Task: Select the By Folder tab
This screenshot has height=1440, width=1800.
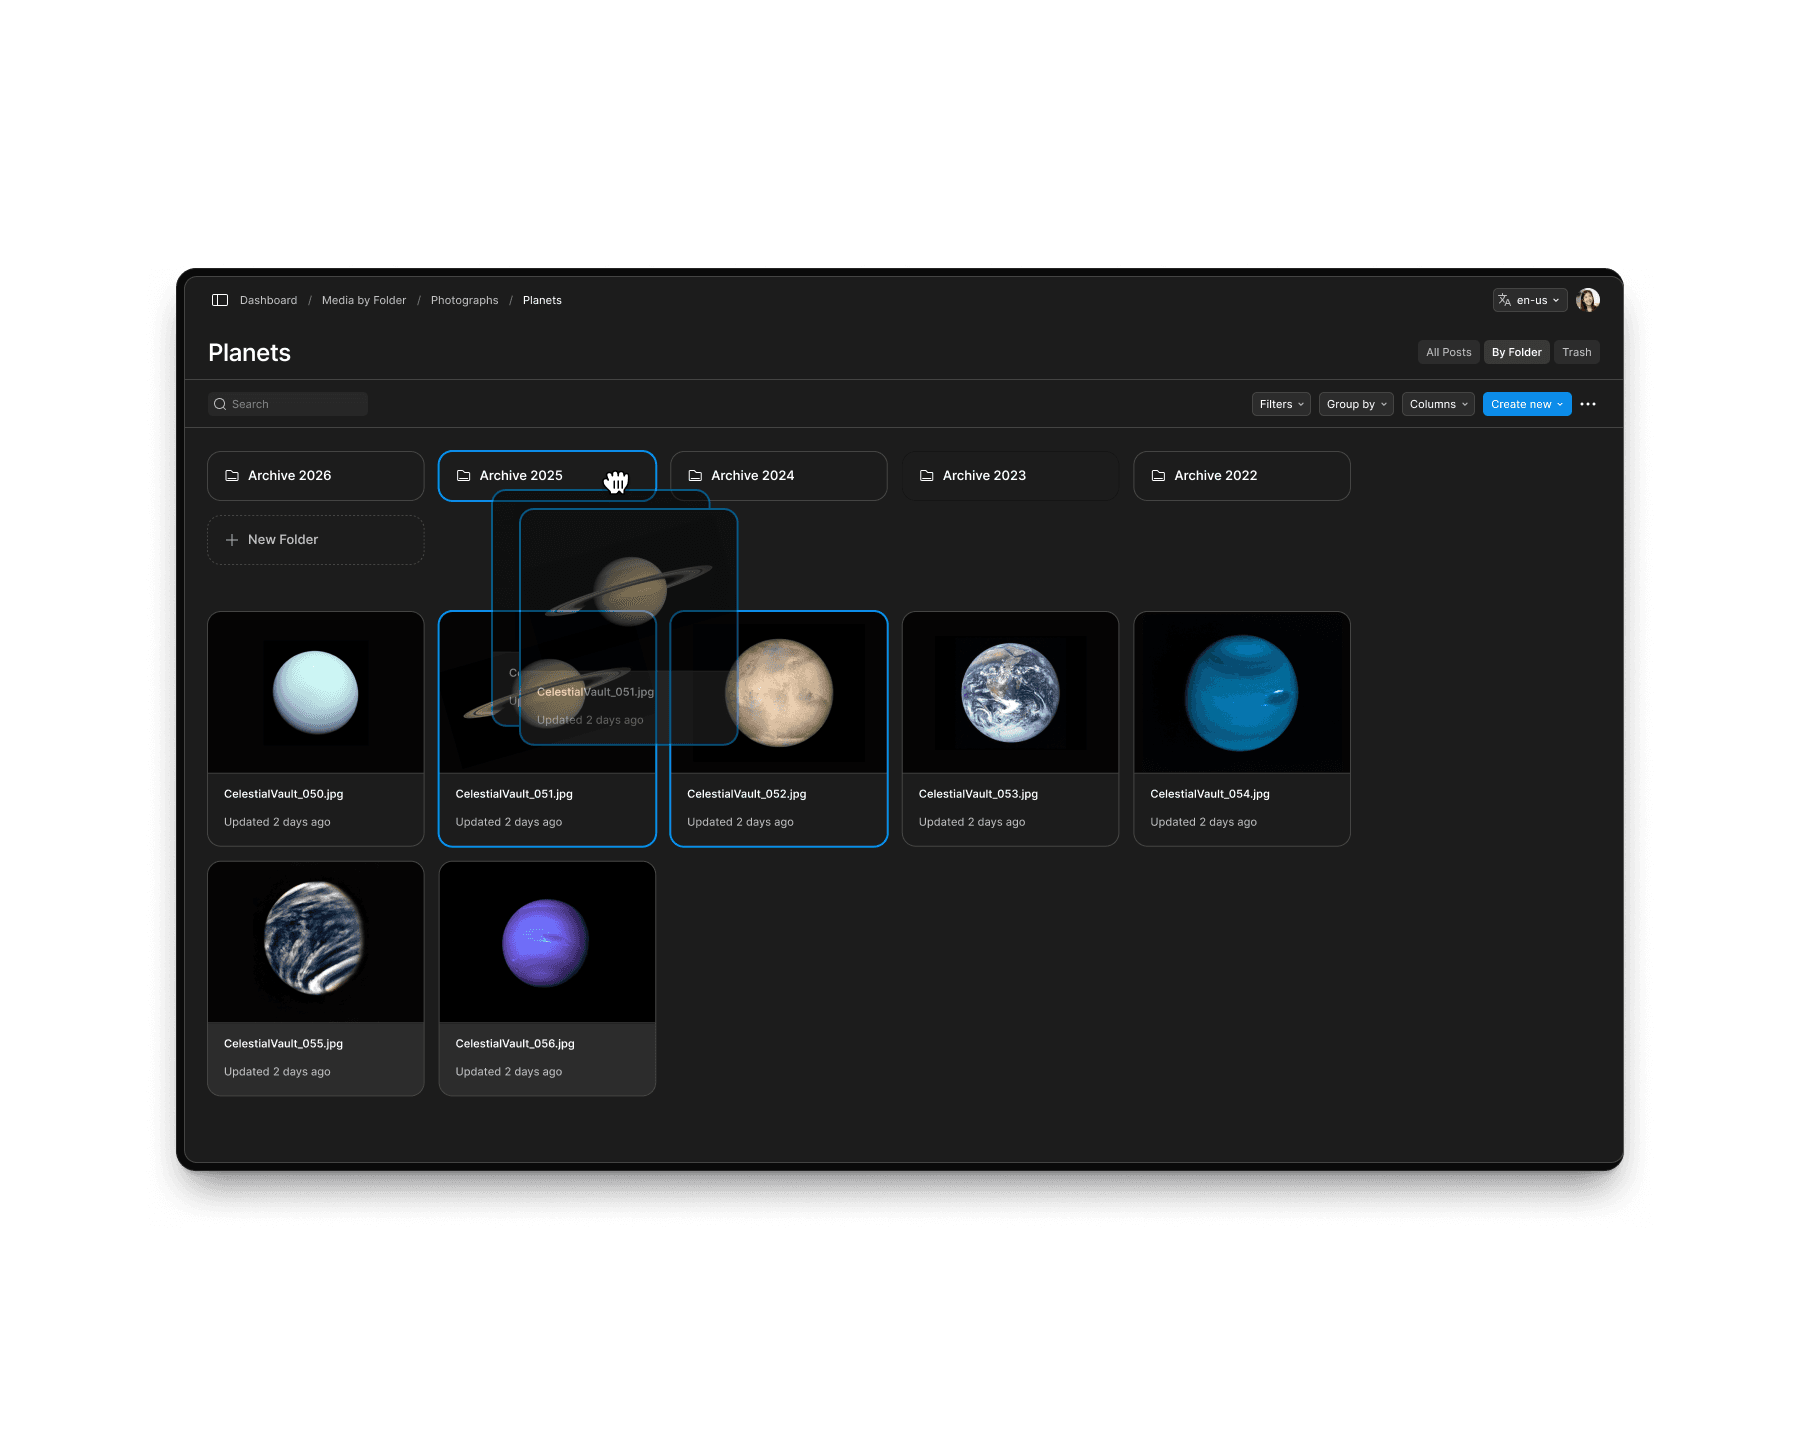Action: tap(1516, 352)
